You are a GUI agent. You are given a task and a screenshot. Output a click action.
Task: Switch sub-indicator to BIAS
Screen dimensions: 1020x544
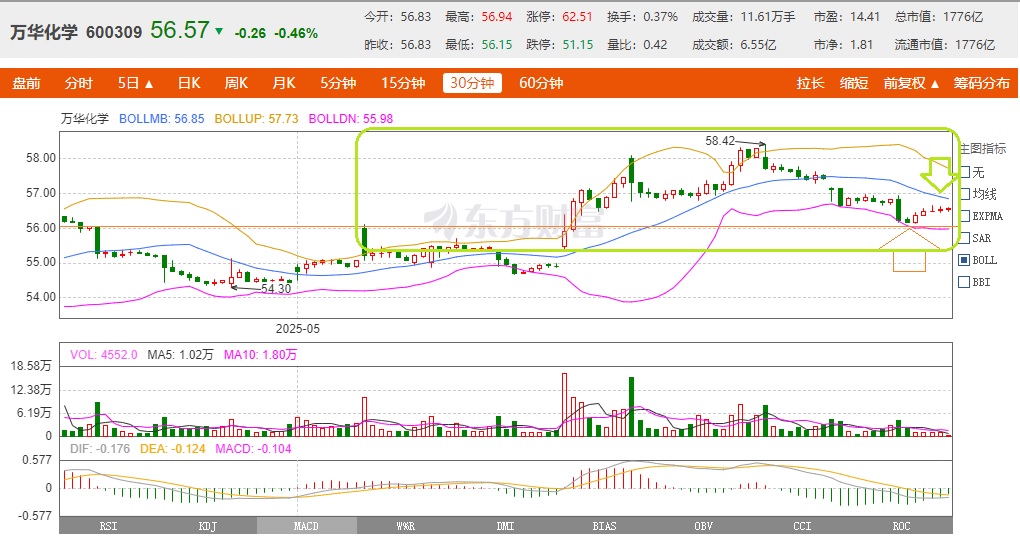604,526
